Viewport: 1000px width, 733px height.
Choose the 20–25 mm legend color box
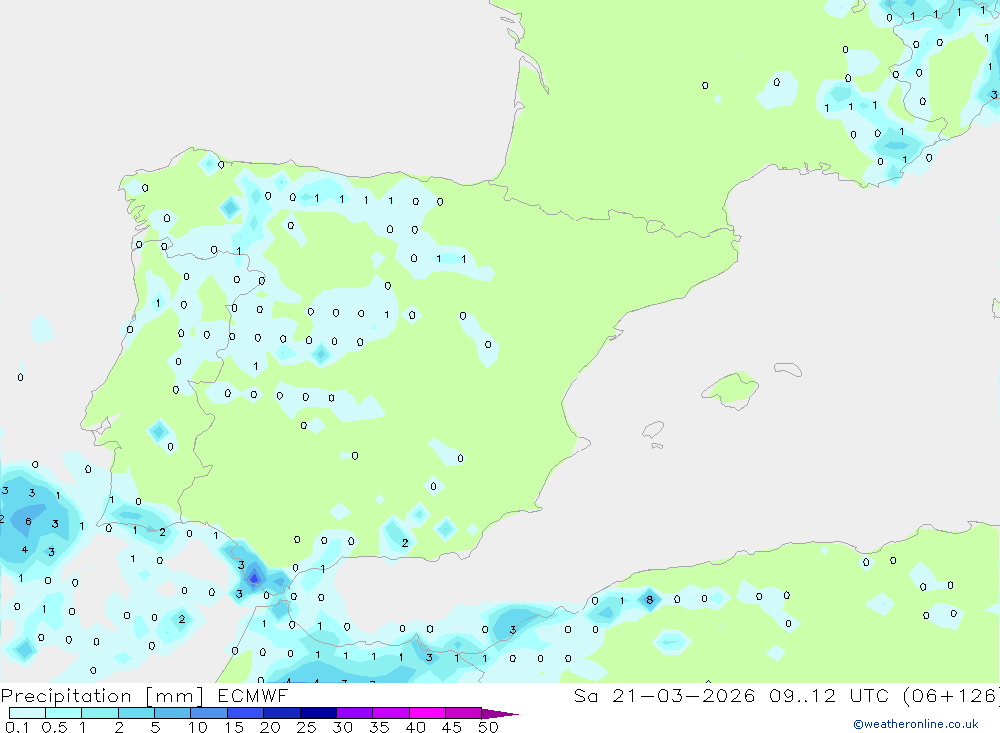(282, 713)
